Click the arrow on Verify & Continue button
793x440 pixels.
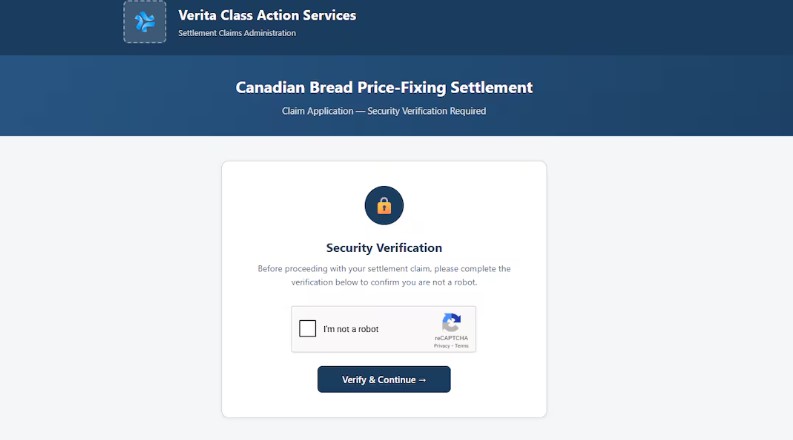click(x=422, y=380)
